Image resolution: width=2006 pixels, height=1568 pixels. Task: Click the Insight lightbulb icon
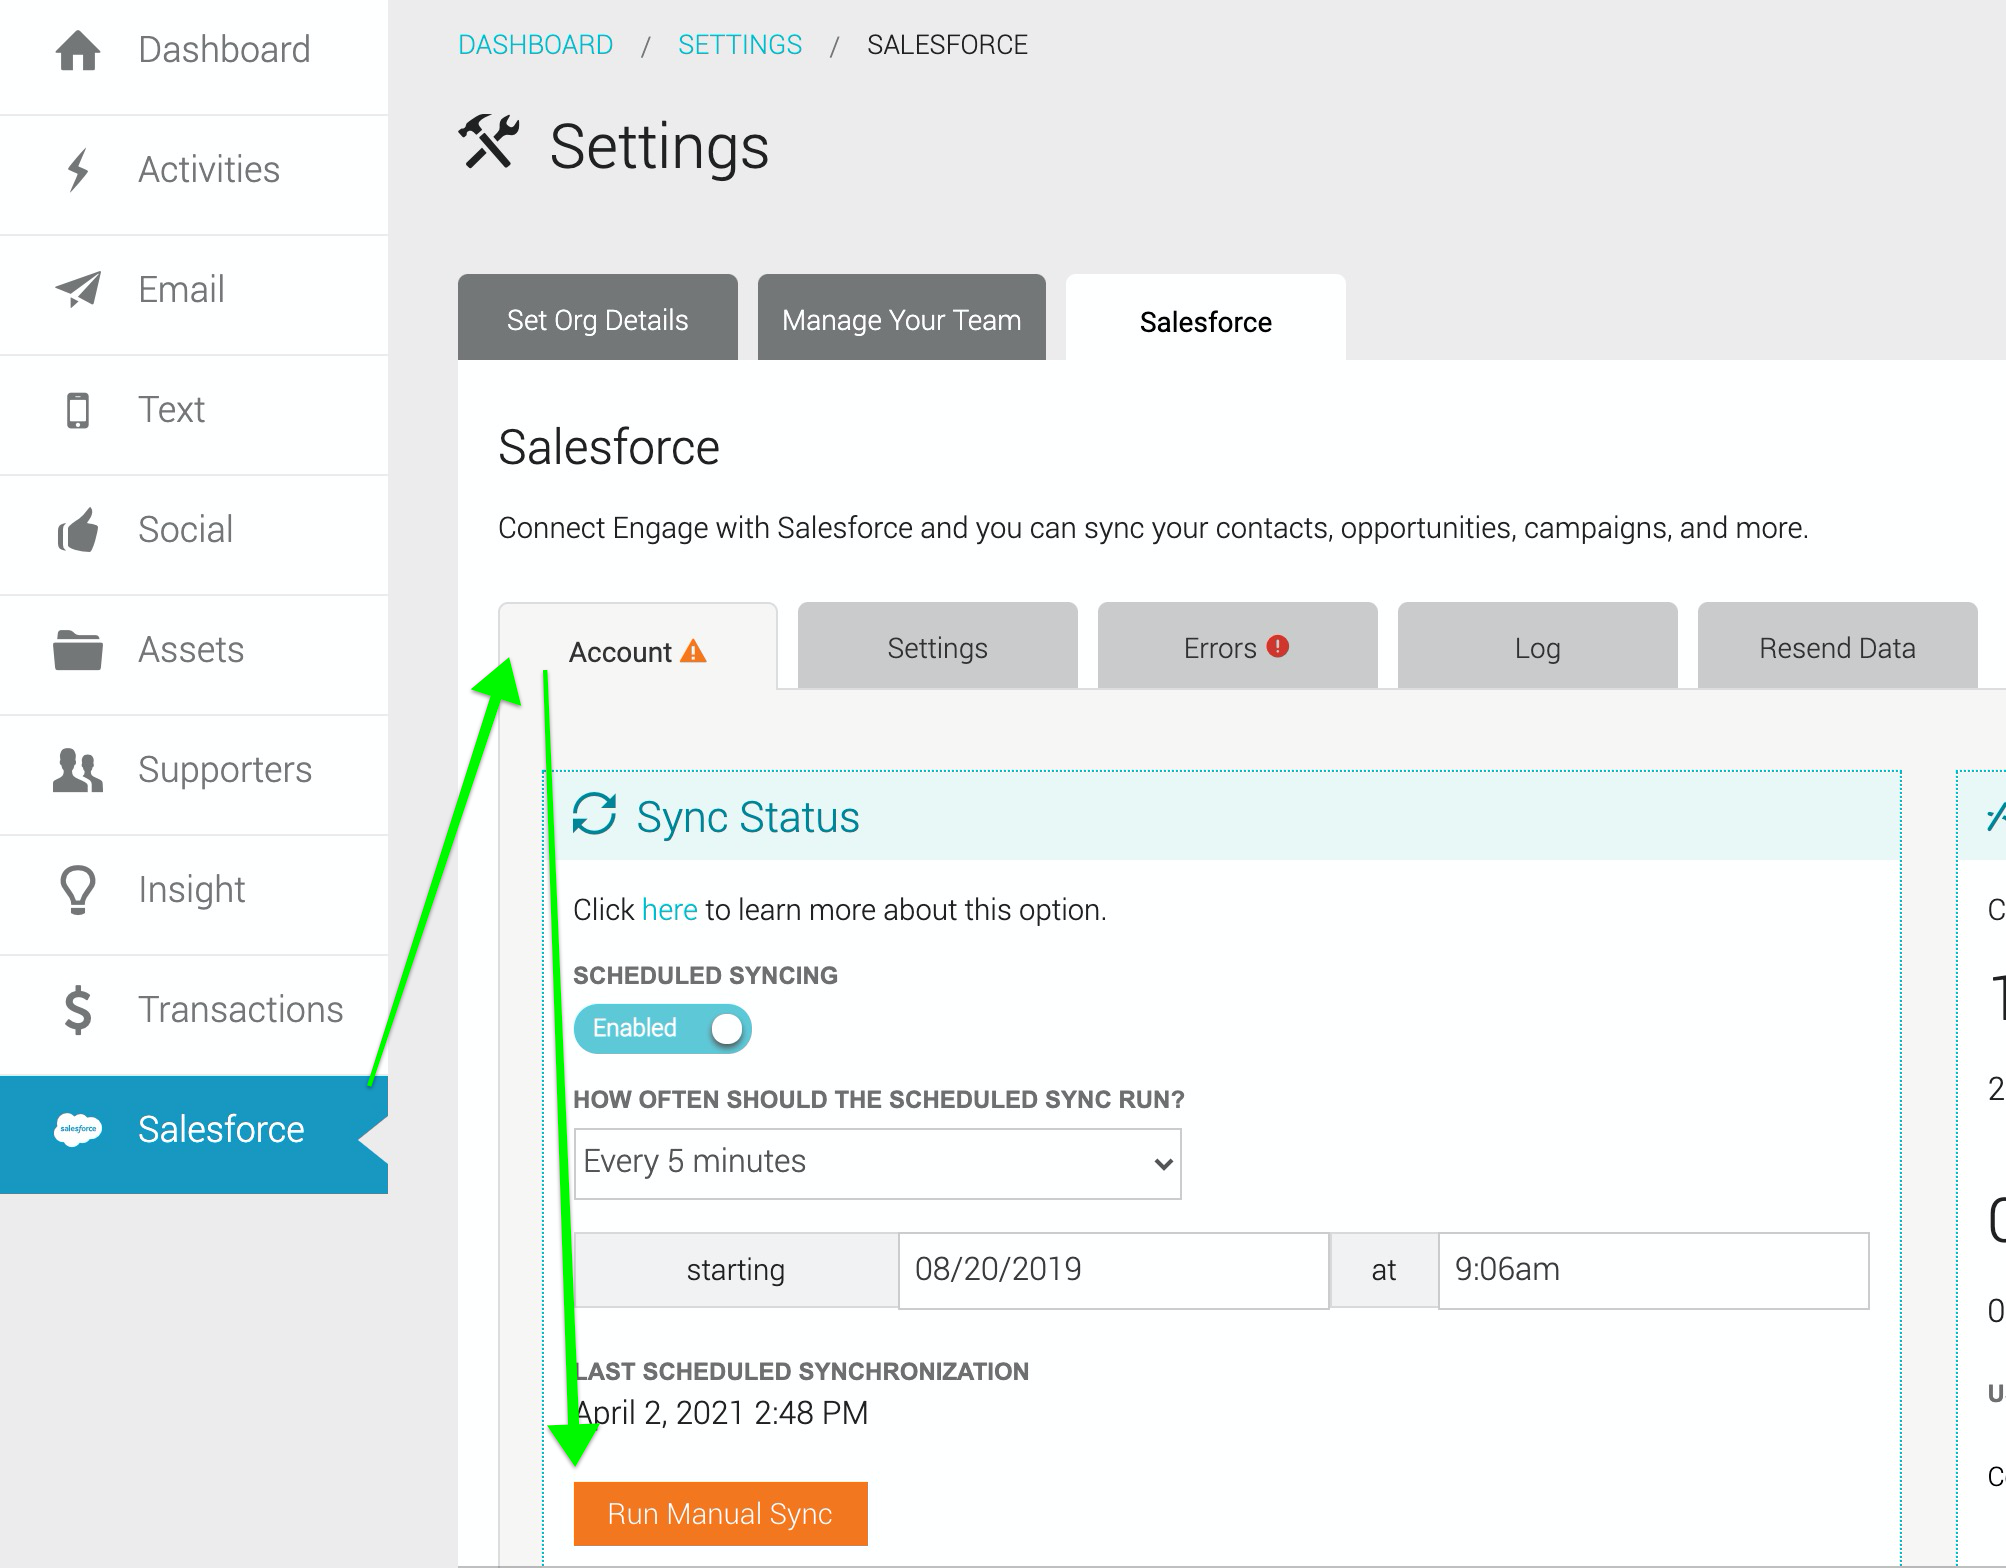pyautogui.click(x=78, y=890)
